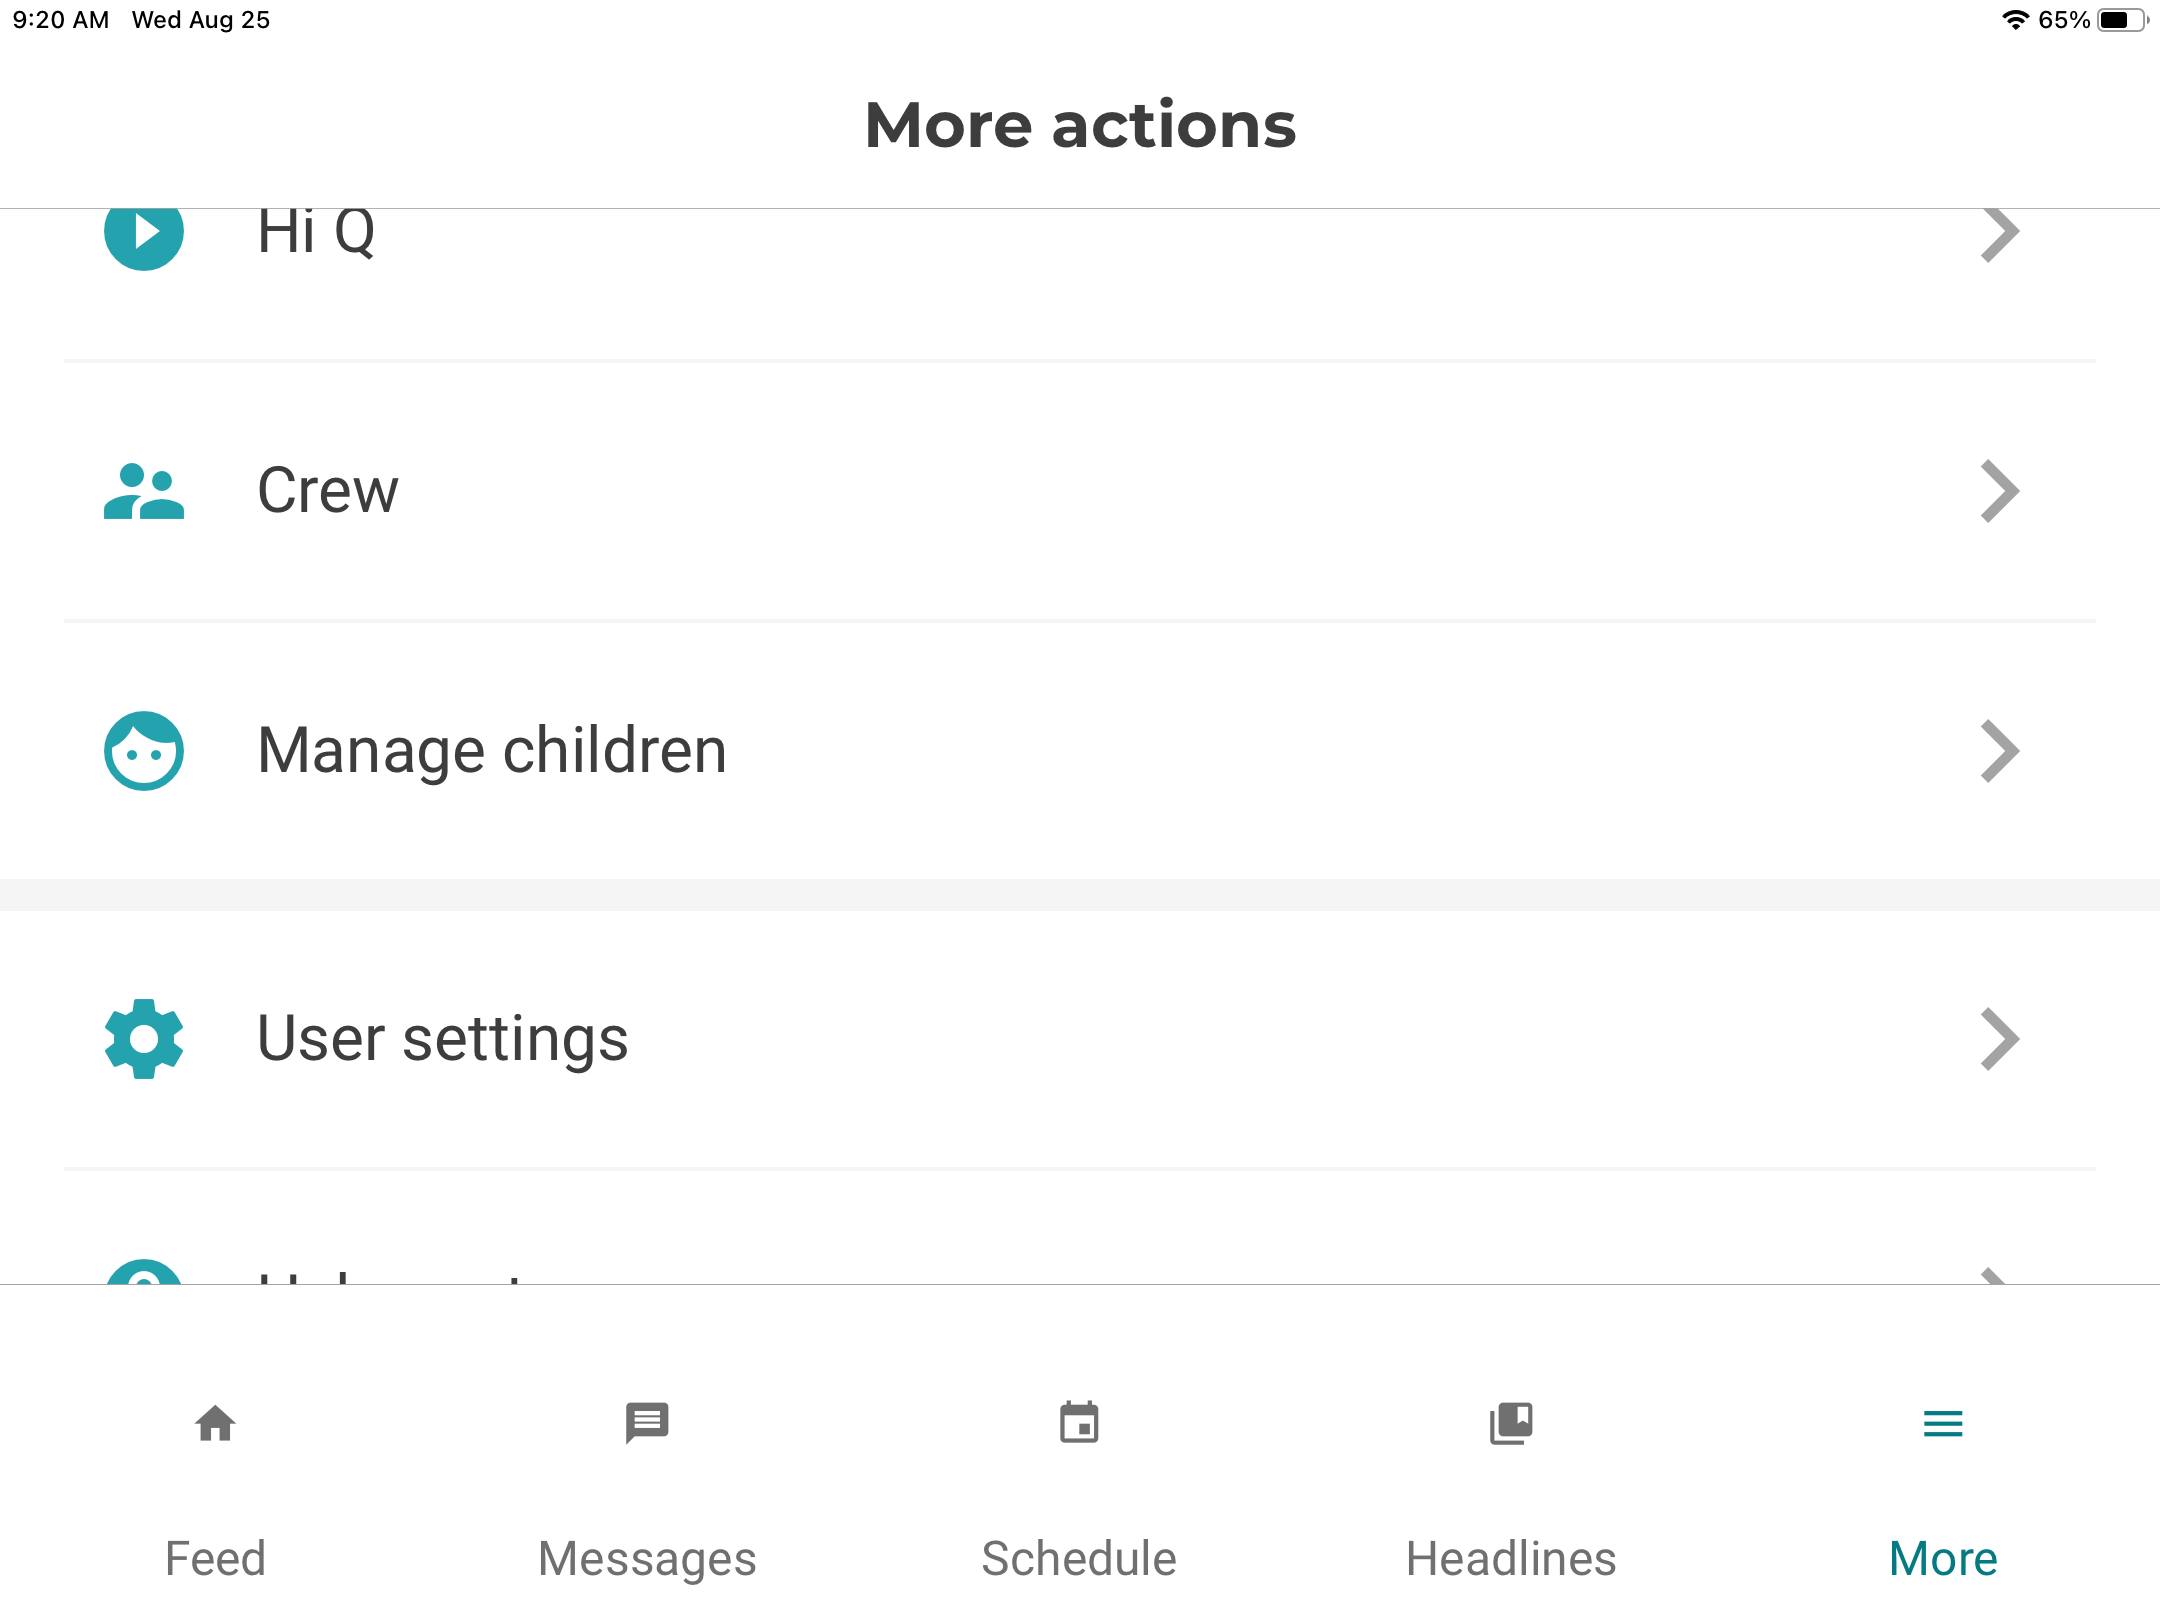Screen dimensions: 2160x1620
Task: Click the Feed home icon
Action: tap(215, 1424)
